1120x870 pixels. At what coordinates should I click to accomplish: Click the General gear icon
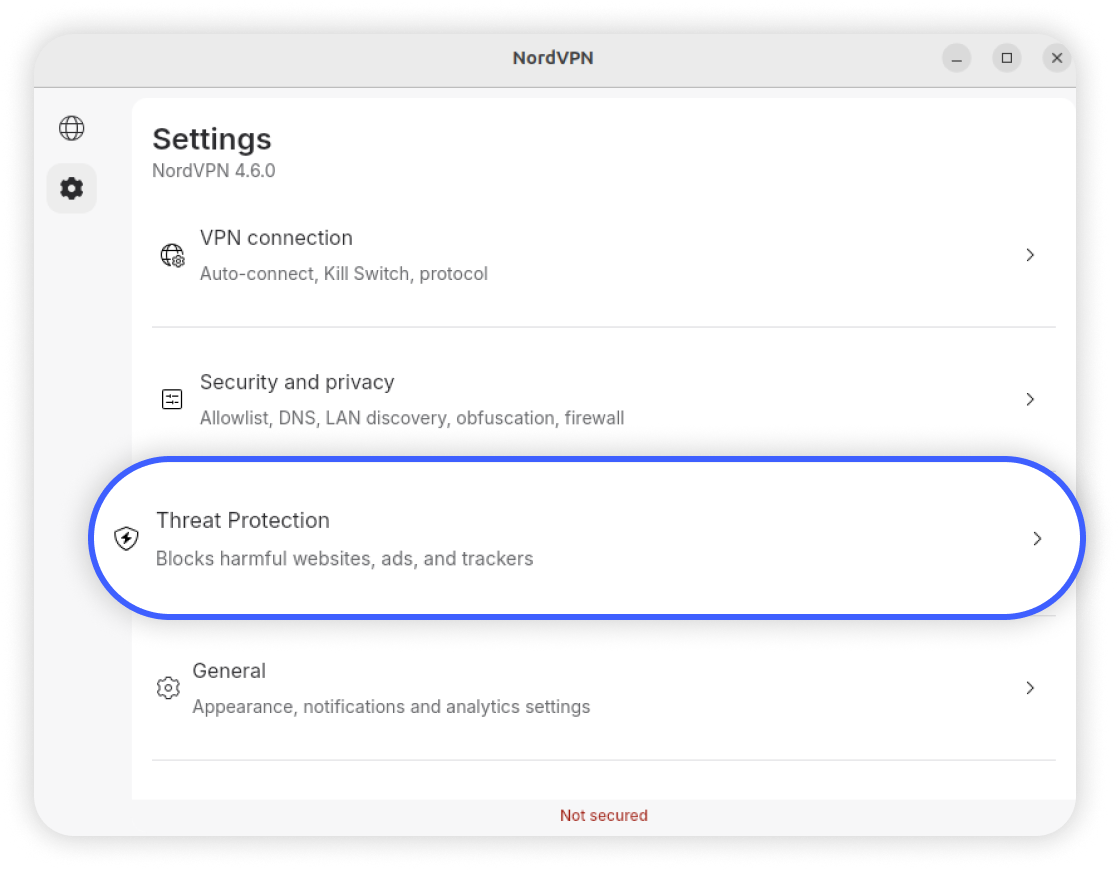168,688
